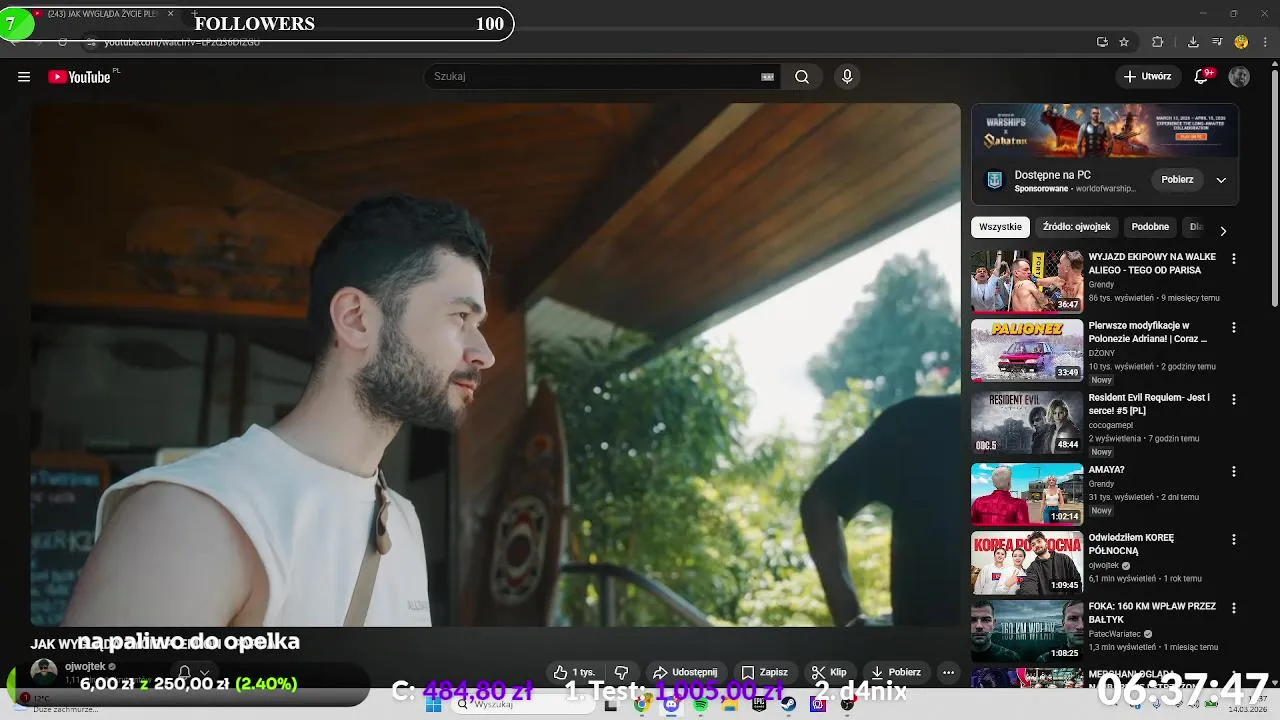Open the browser extensions puzzle icon
The width and height of the screenshot is (1280, 720).
tap(1158, 42)
